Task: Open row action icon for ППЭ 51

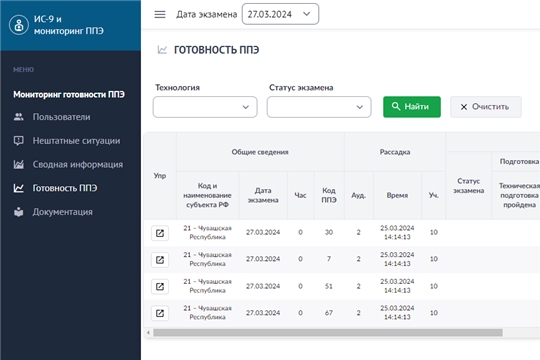Action: pos(160,287)
